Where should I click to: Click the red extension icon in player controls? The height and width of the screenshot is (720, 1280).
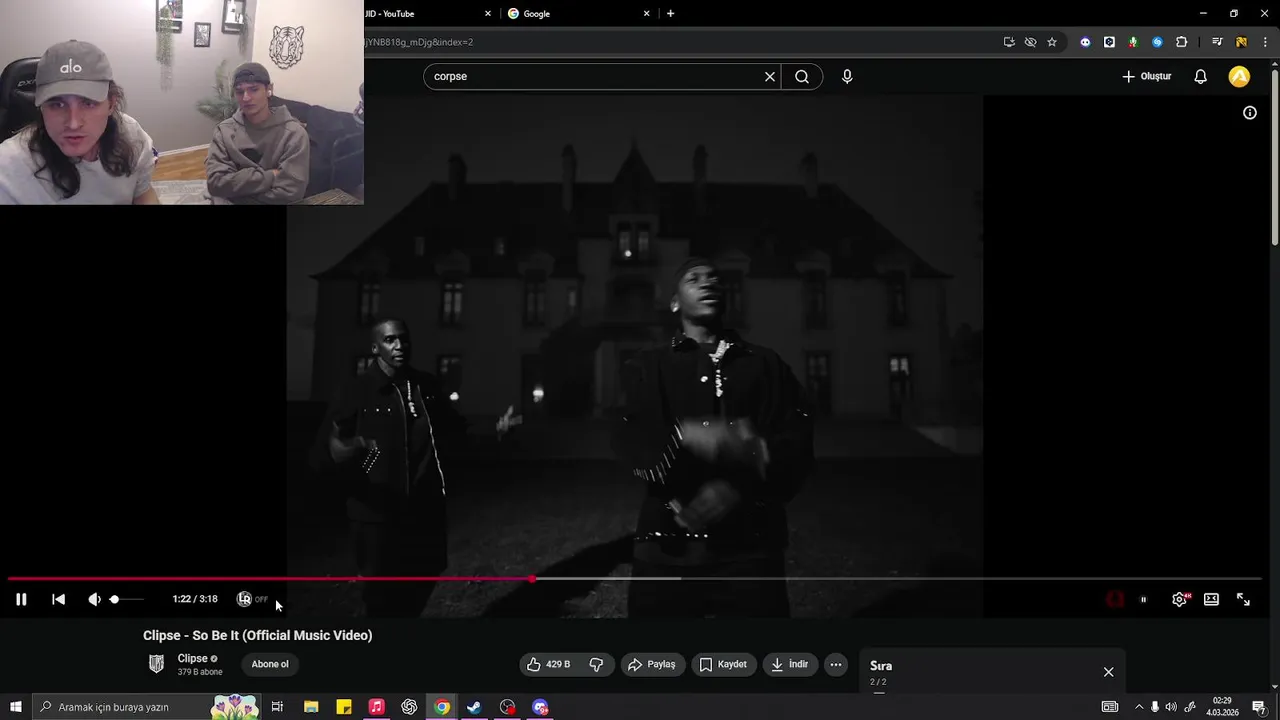pyautogui.click(x=1115, y=599)
